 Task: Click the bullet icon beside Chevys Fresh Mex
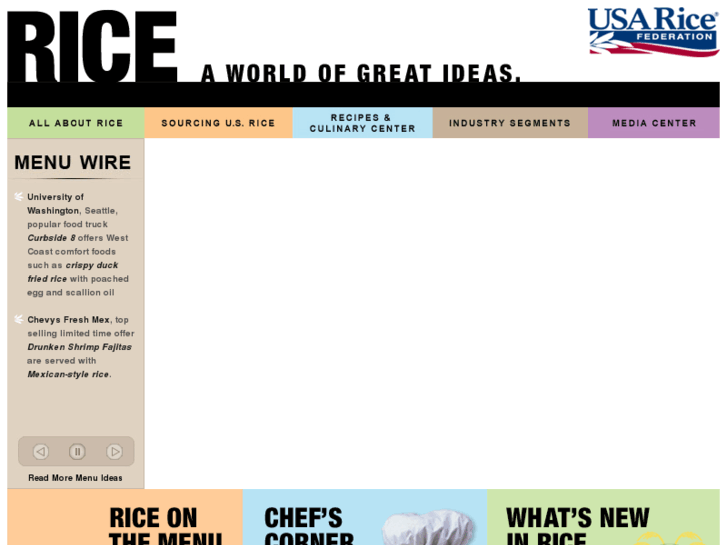coord(19,319)
